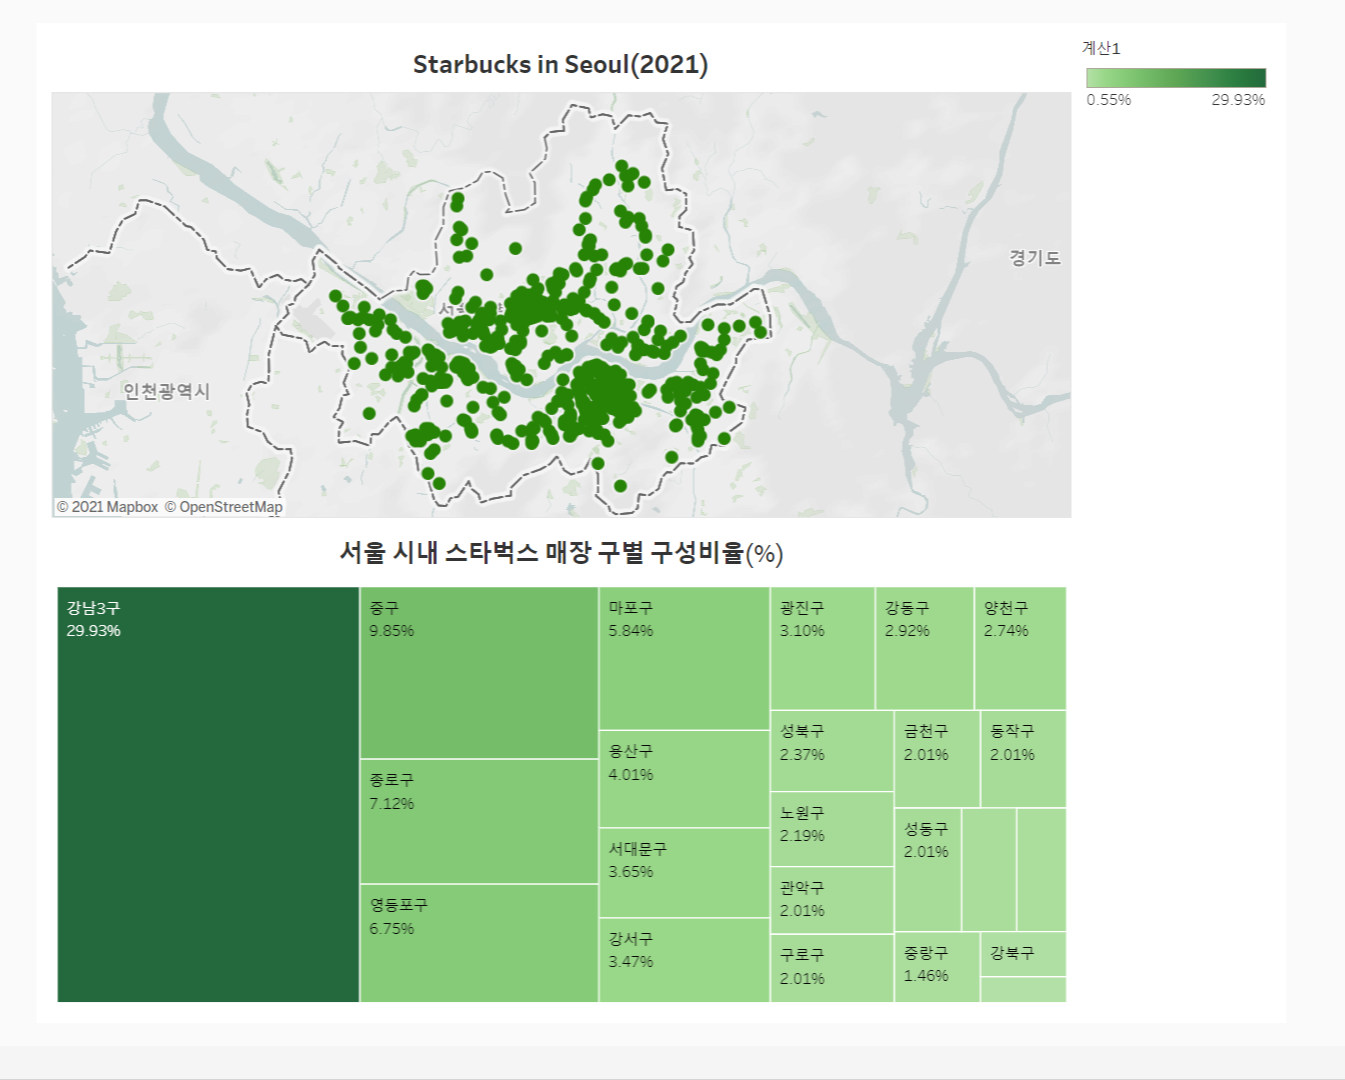The width and height of the screenshot is (1345, 1080).
Task: Choose the 서대문구 3.65% treemap cell
Action: point(684,873)
